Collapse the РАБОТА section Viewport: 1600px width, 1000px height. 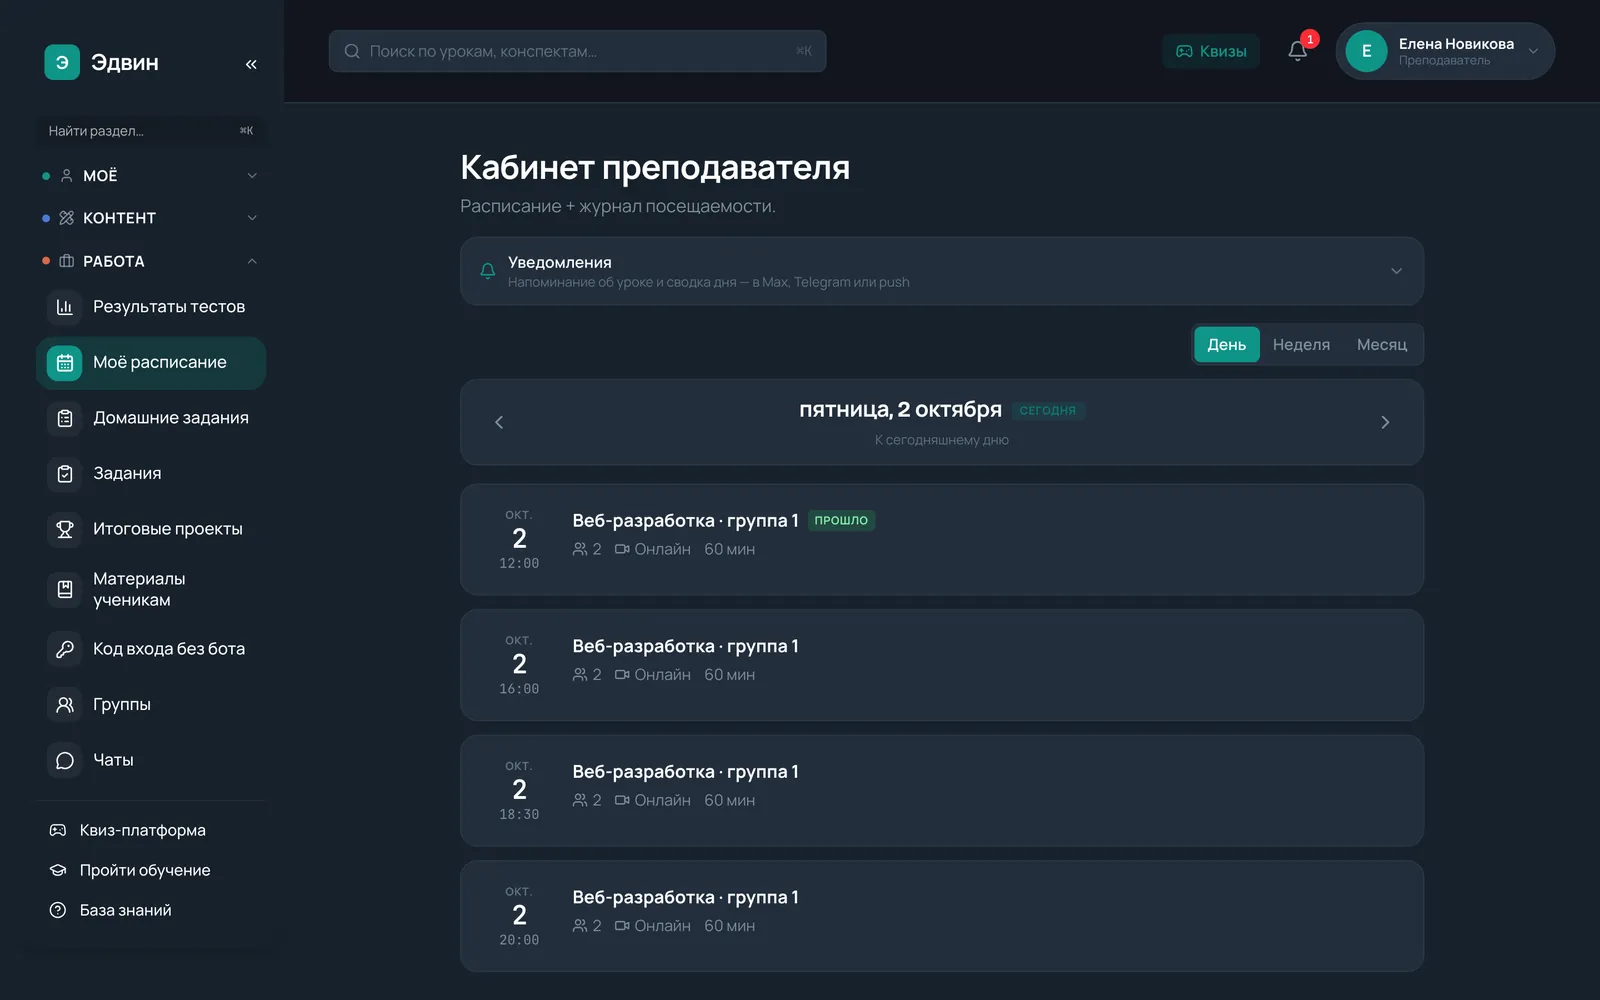tap(252, 261)
